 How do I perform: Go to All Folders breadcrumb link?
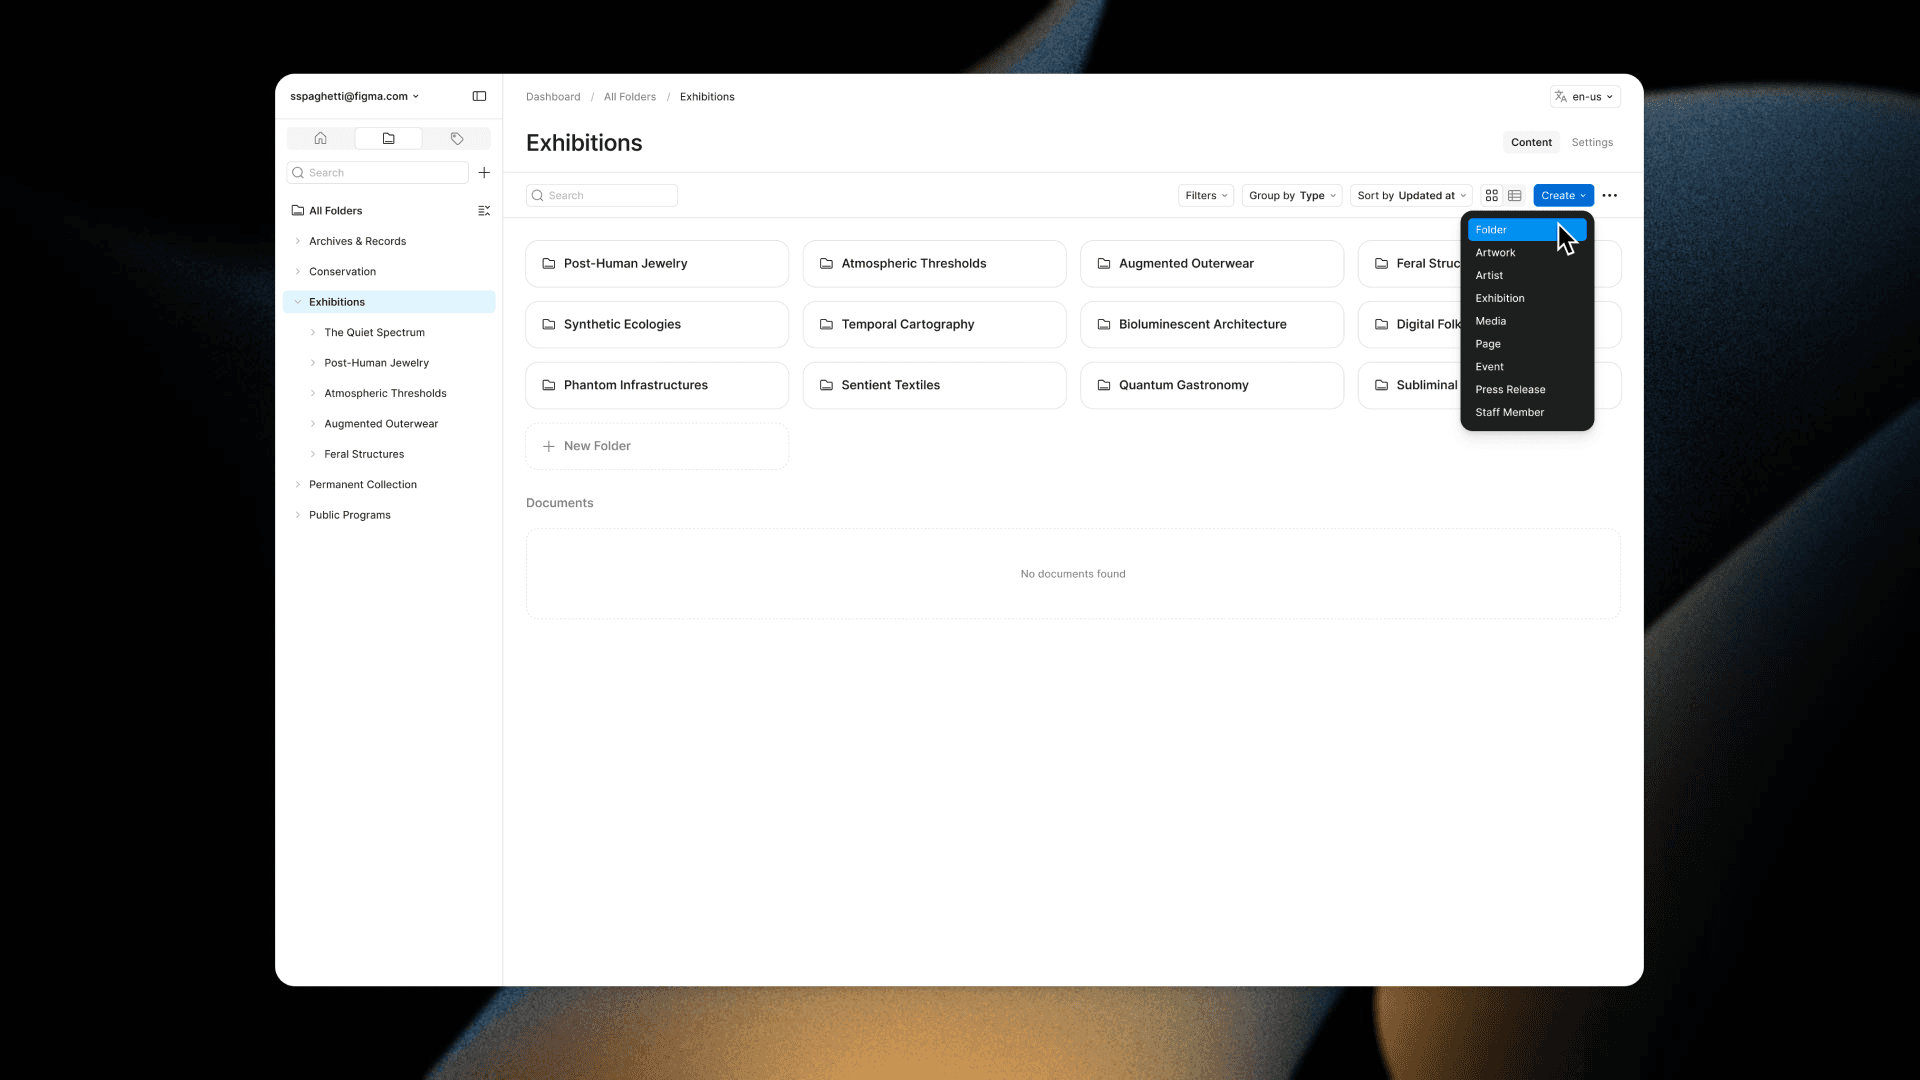tap(630, 97)
